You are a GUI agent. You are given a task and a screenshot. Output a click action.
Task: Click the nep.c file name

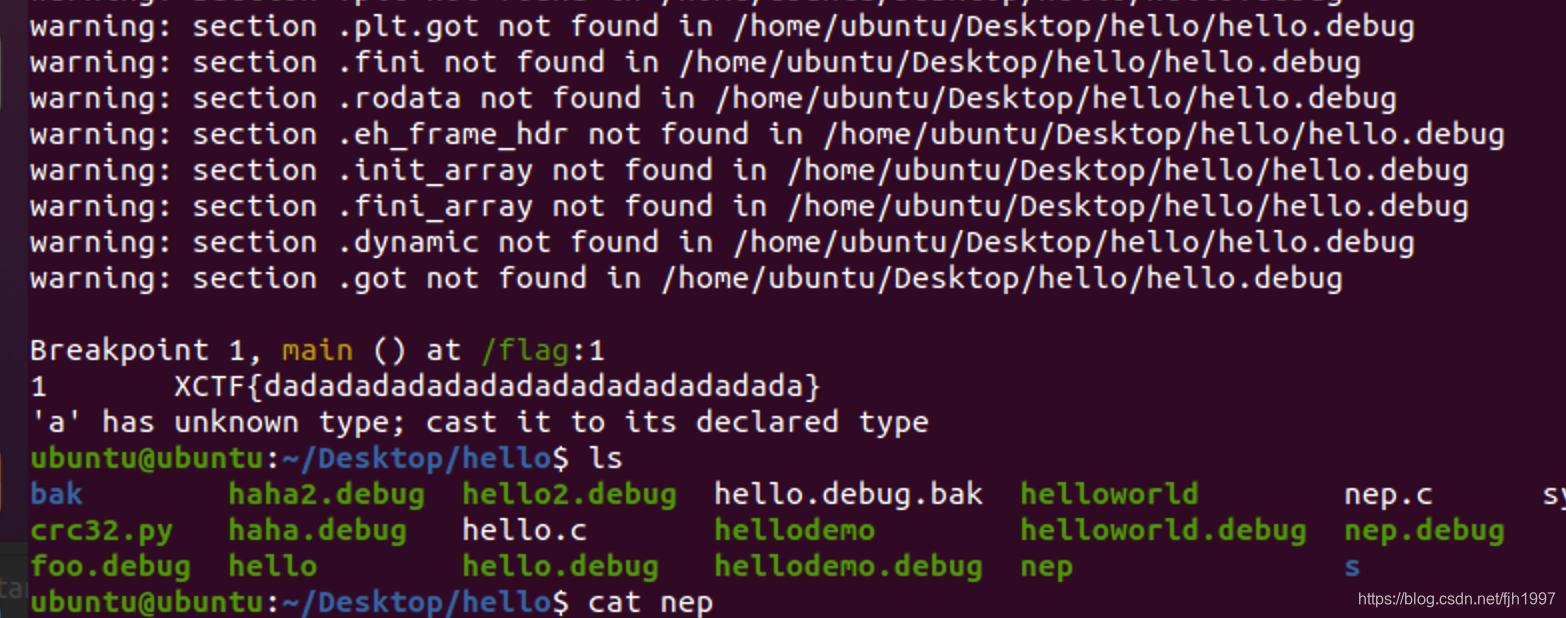(1388, 494)
